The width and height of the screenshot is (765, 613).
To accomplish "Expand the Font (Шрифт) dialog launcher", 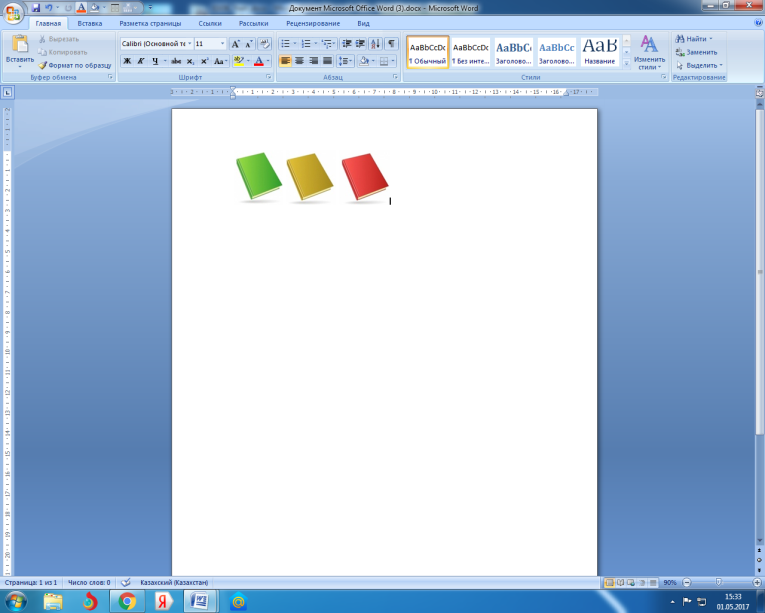I will [x=268, y=77].
